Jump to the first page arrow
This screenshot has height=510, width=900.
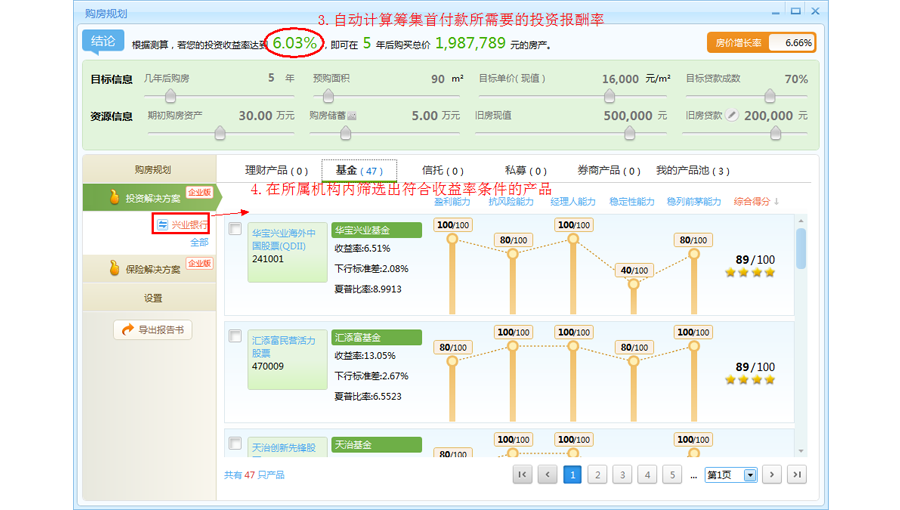(x=522, y=475)
